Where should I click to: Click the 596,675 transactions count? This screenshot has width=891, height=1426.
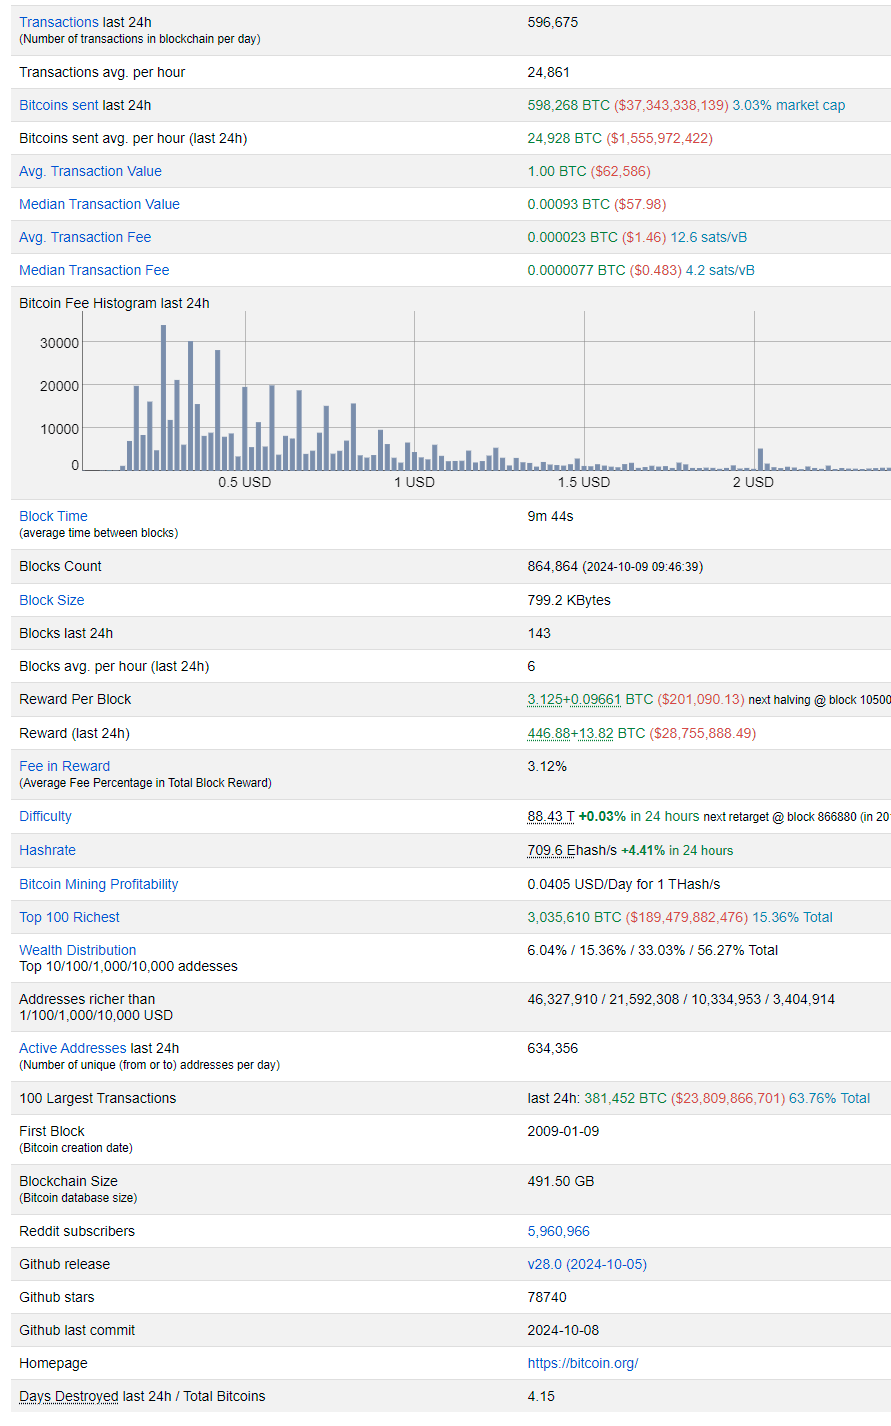[x=553, y=22]
